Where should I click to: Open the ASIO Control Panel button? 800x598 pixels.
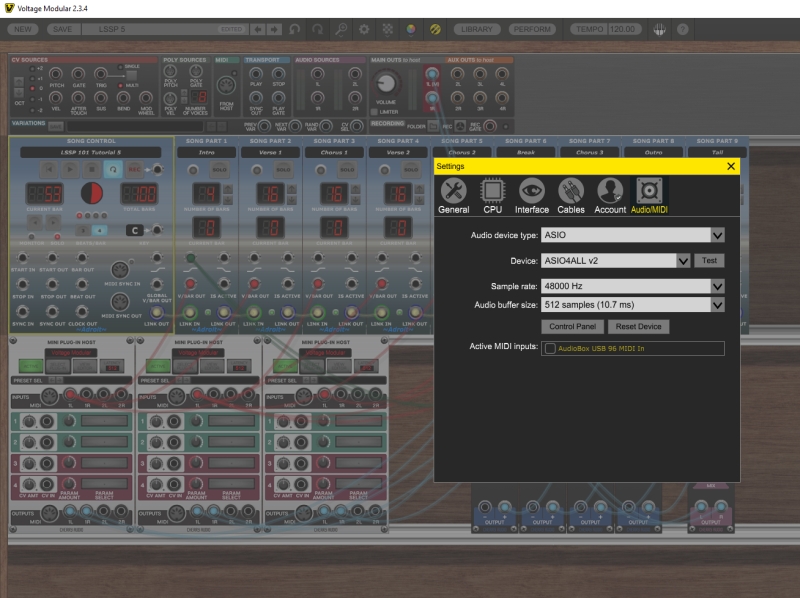click(x=572, y=327)
